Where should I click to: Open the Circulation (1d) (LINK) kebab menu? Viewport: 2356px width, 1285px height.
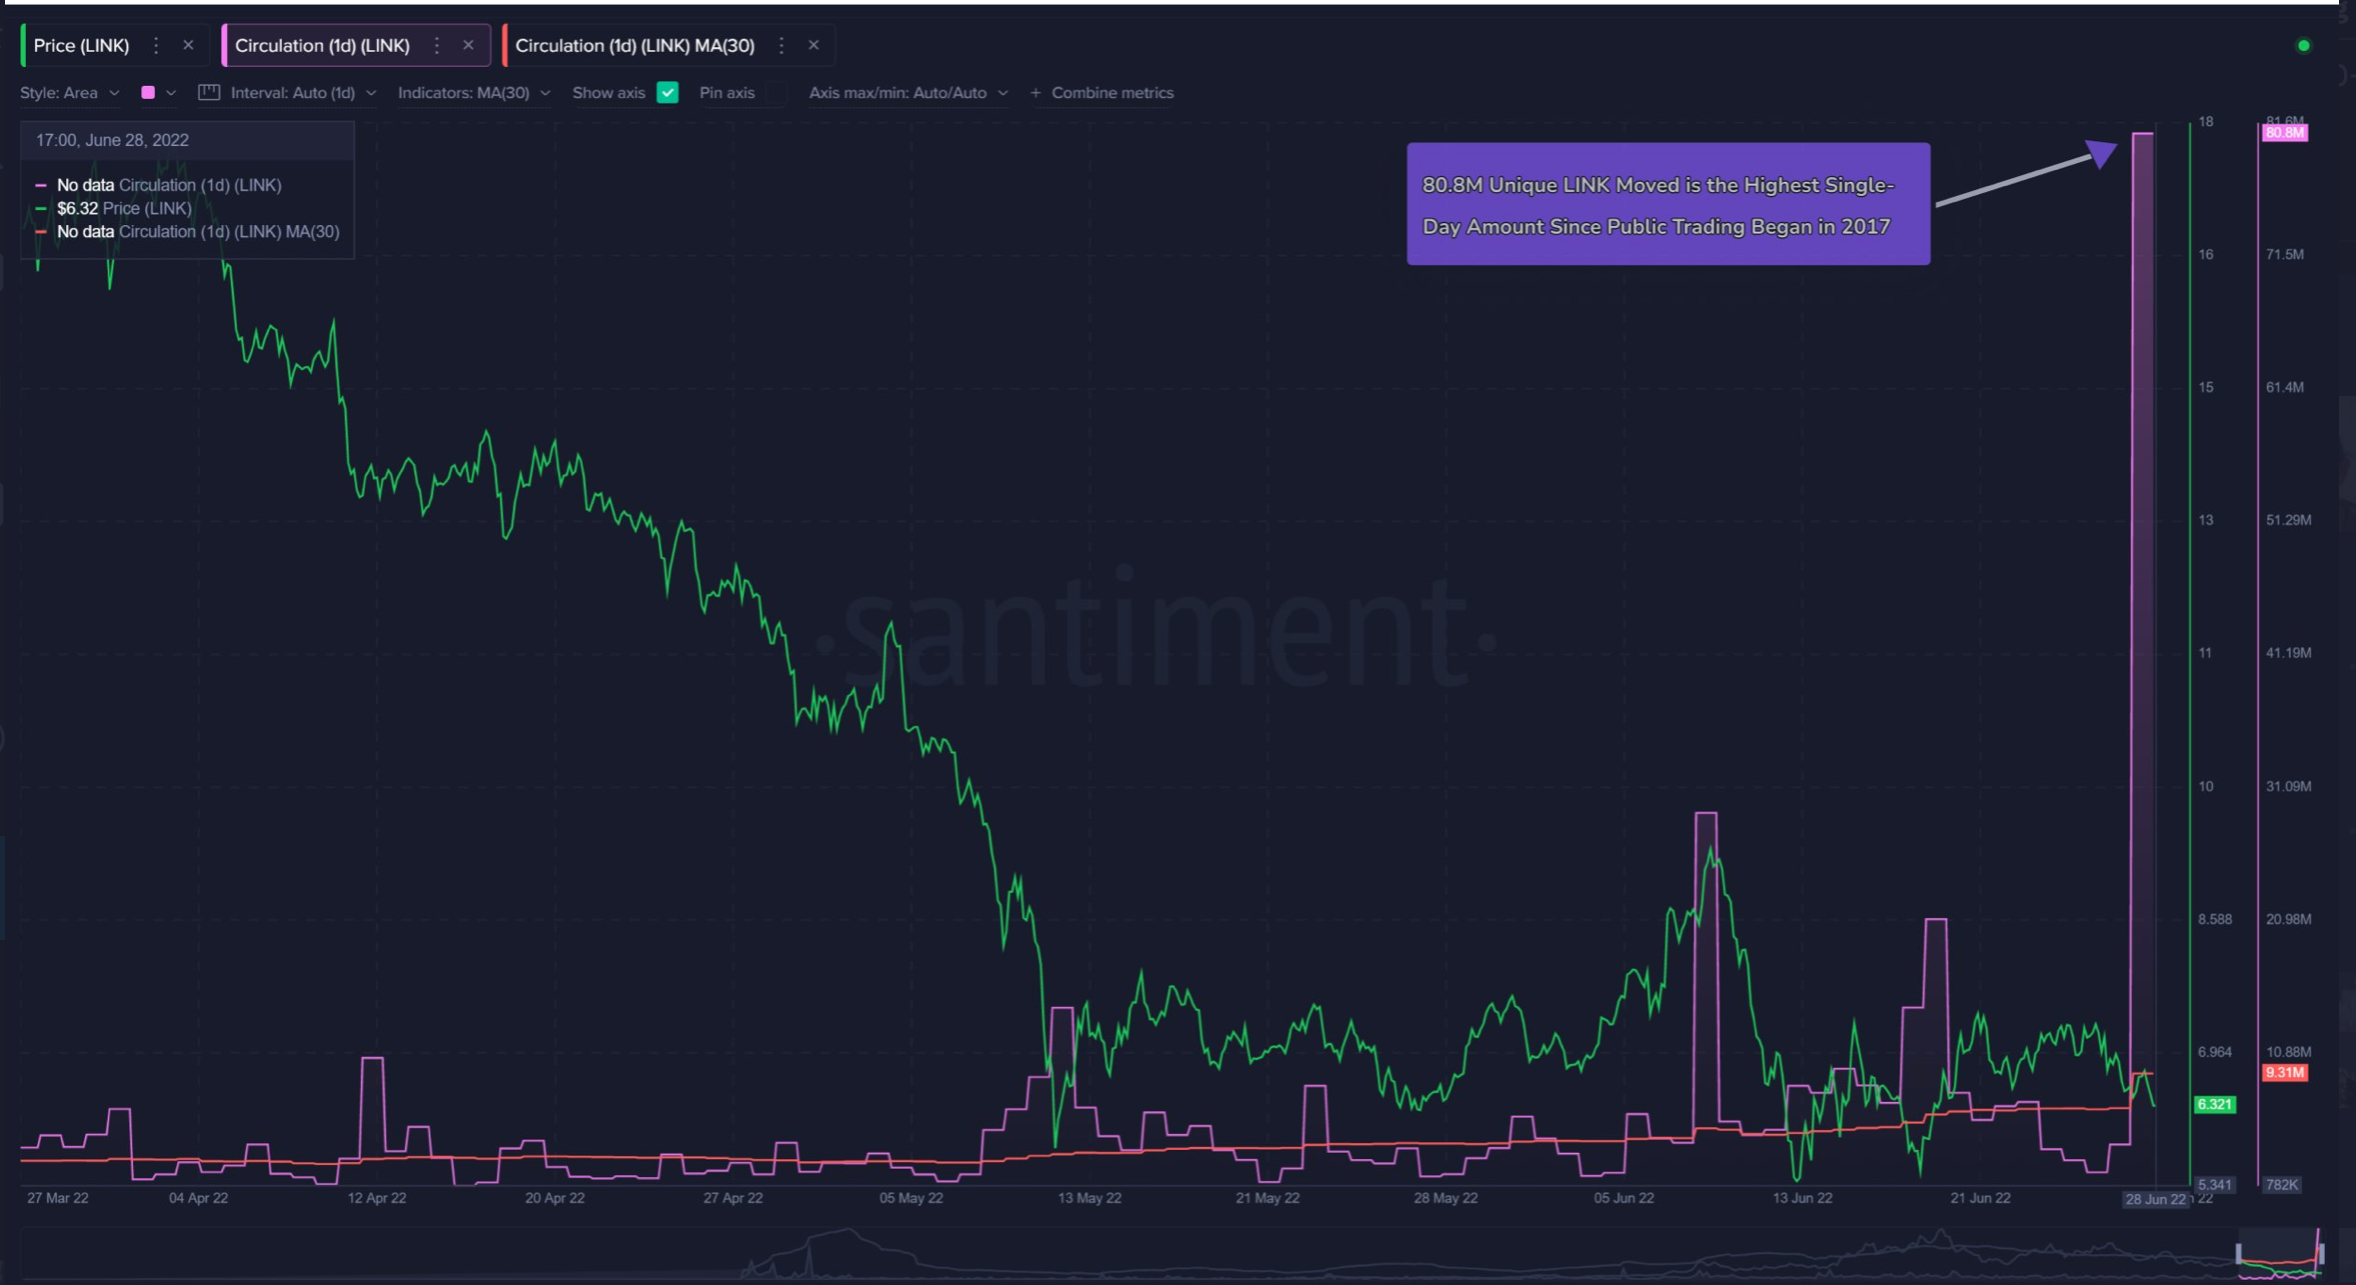[436, 45]
